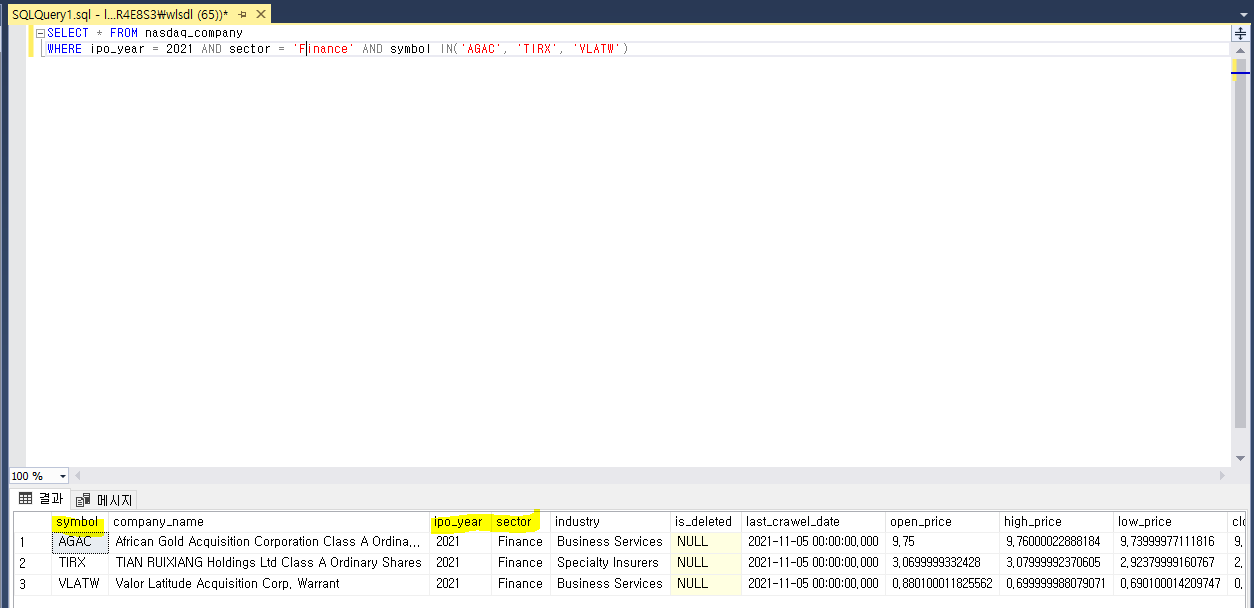This screenshot has height=608, width=1254.
Task: Select the Business Services cell in AGAC row
Action: 610,542
